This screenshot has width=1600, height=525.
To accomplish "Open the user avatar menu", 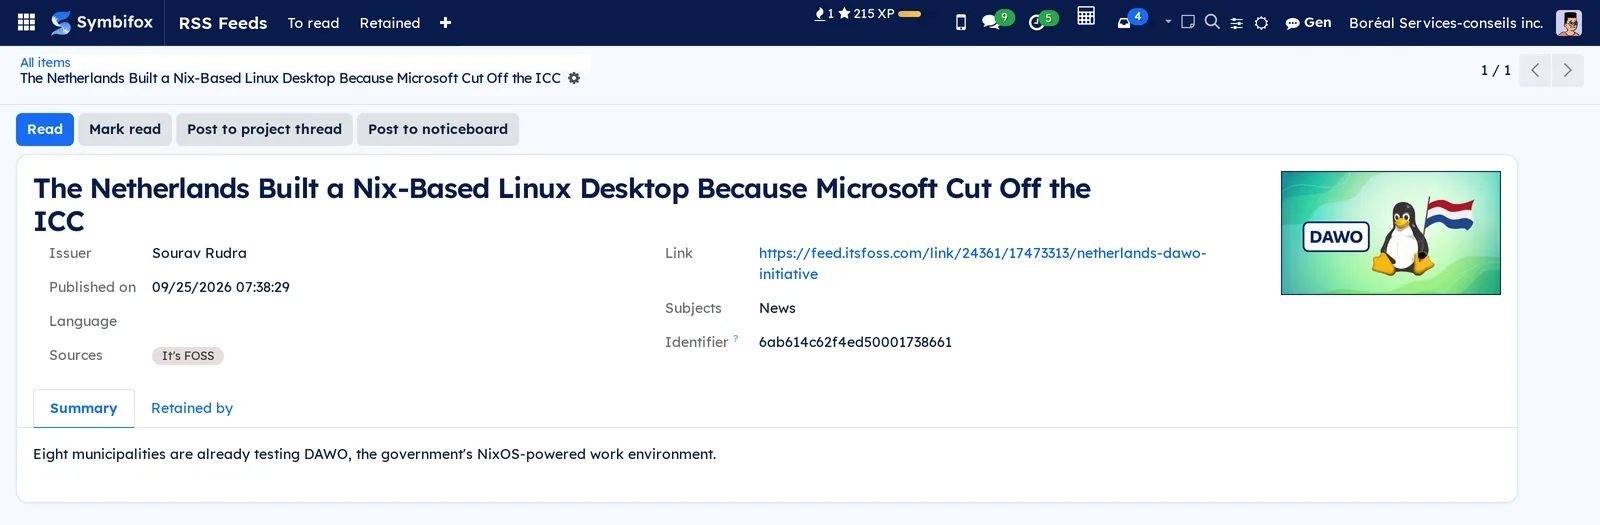I will tap(1569, 23).
